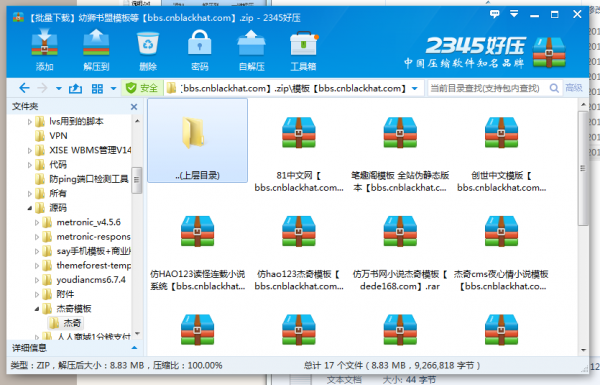Open the ..(上层目录) parent folder
Screen dimensions: 600x385
(197, 140)
